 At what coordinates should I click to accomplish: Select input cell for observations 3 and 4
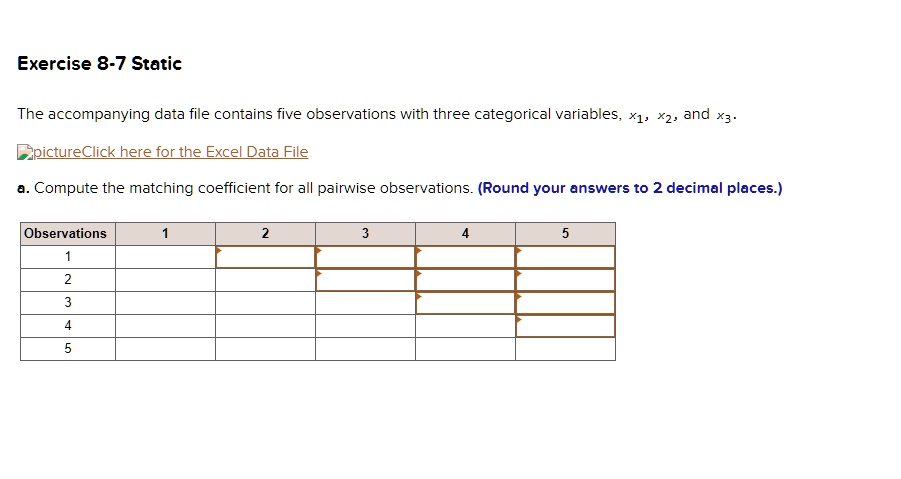point(465,303)
